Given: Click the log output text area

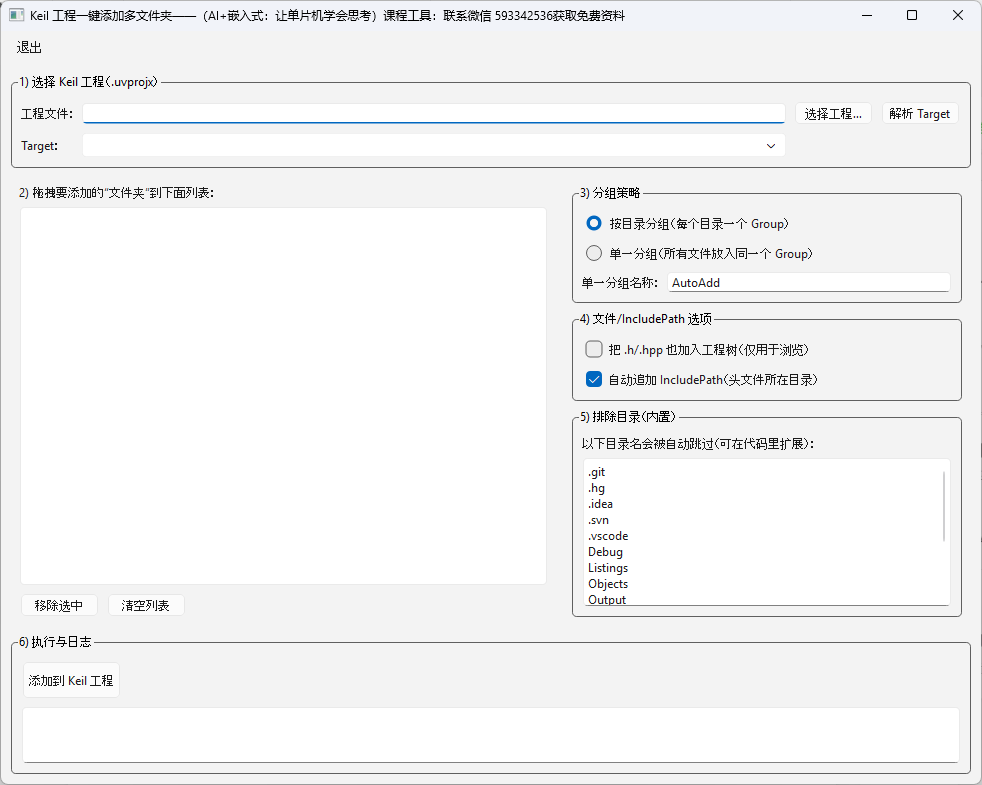Looking at the screenshot, I should click(490, 735).
